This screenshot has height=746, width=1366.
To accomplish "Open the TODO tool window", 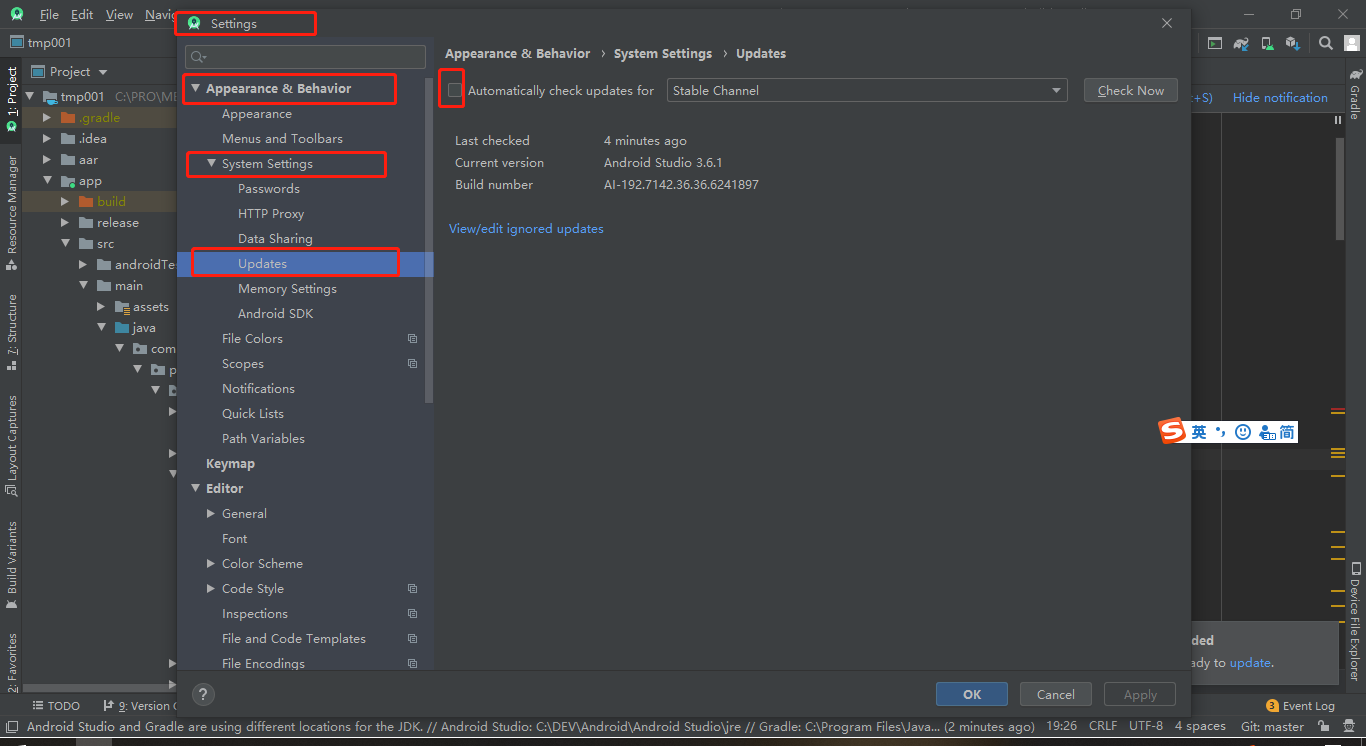I will coord(56,706).
